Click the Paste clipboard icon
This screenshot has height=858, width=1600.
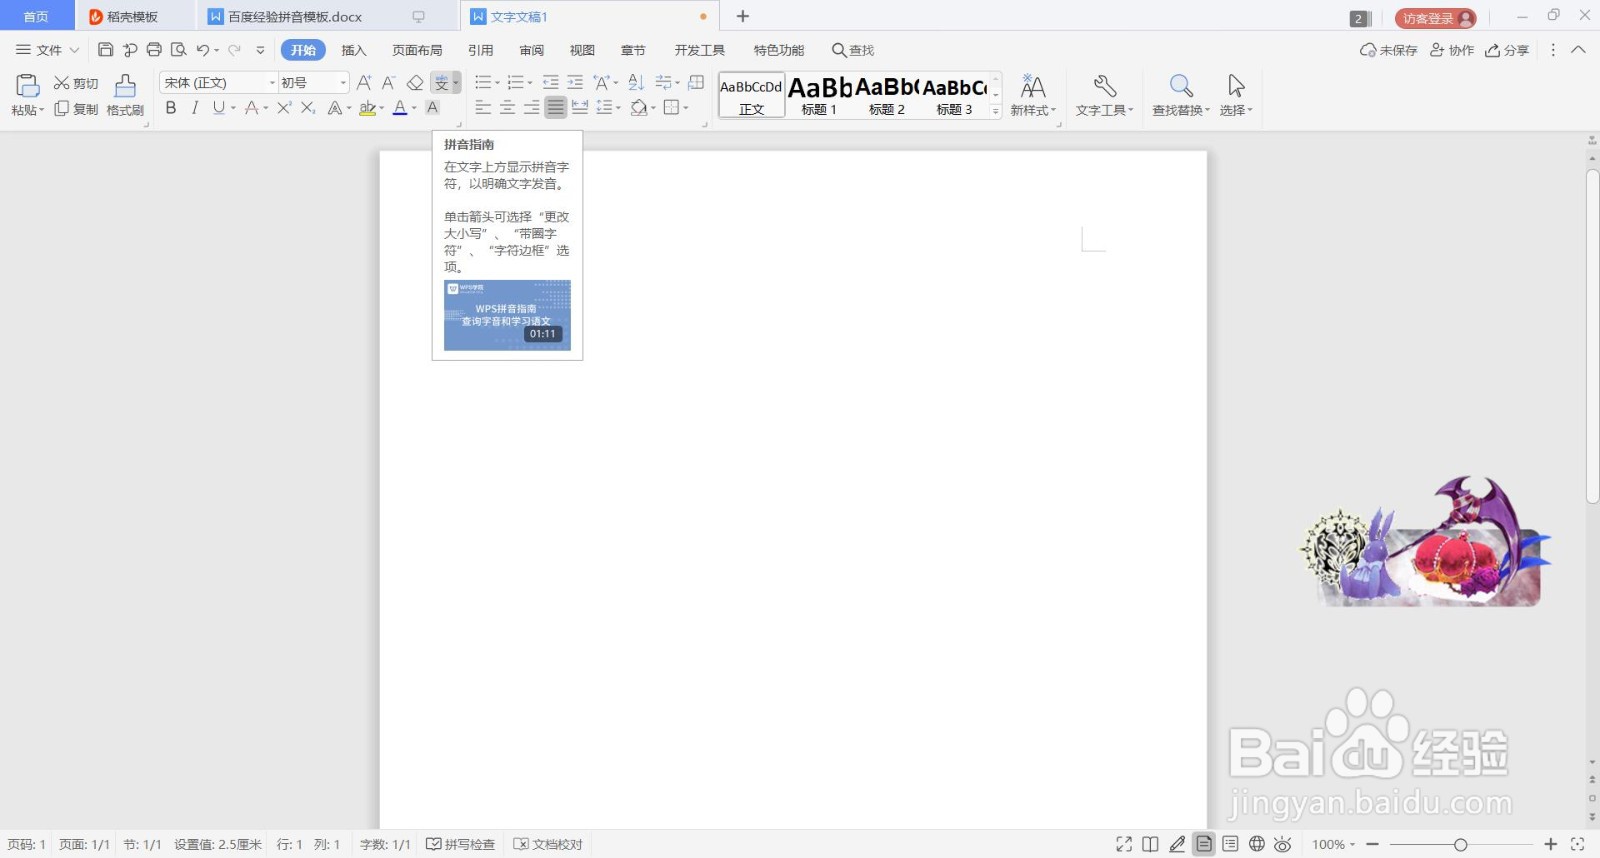coord(27,86)
